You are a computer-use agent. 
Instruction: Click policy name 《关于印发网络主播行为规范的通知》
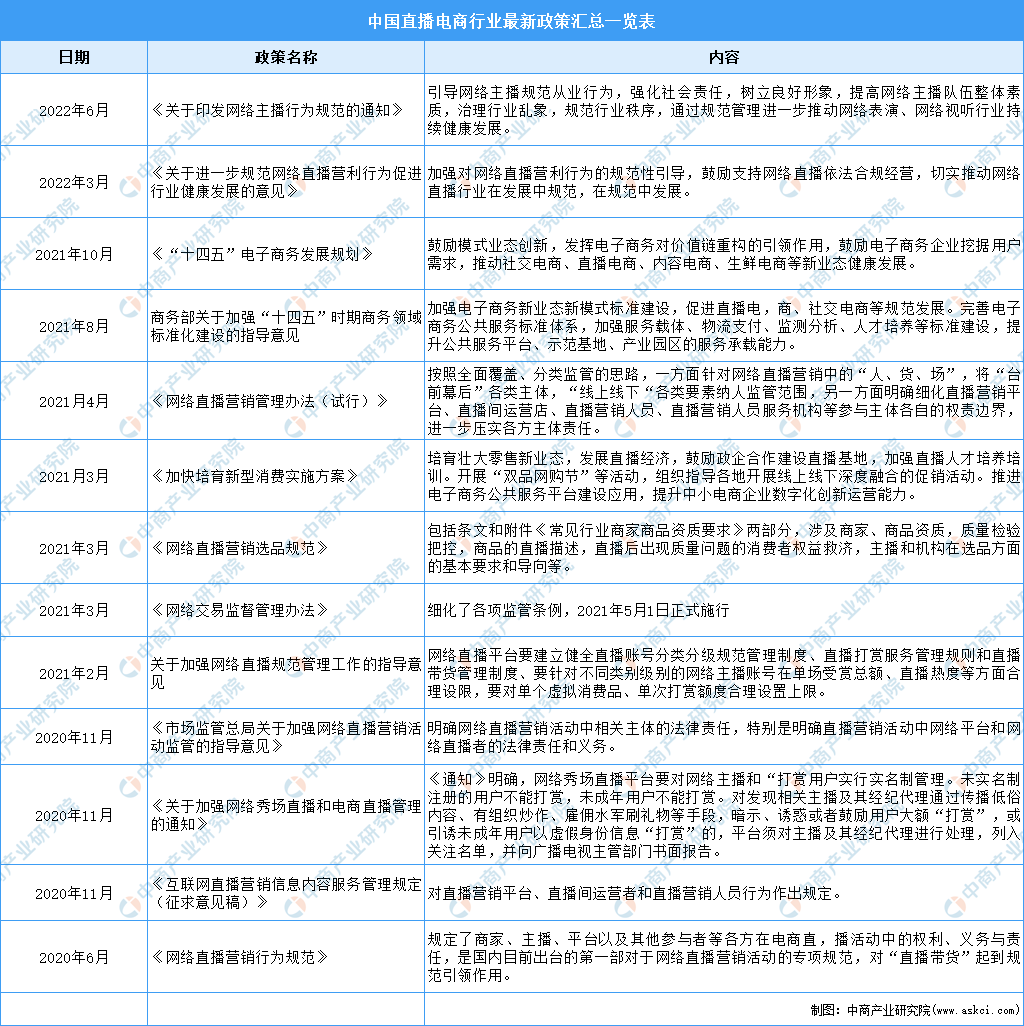[x=277, y=110]
